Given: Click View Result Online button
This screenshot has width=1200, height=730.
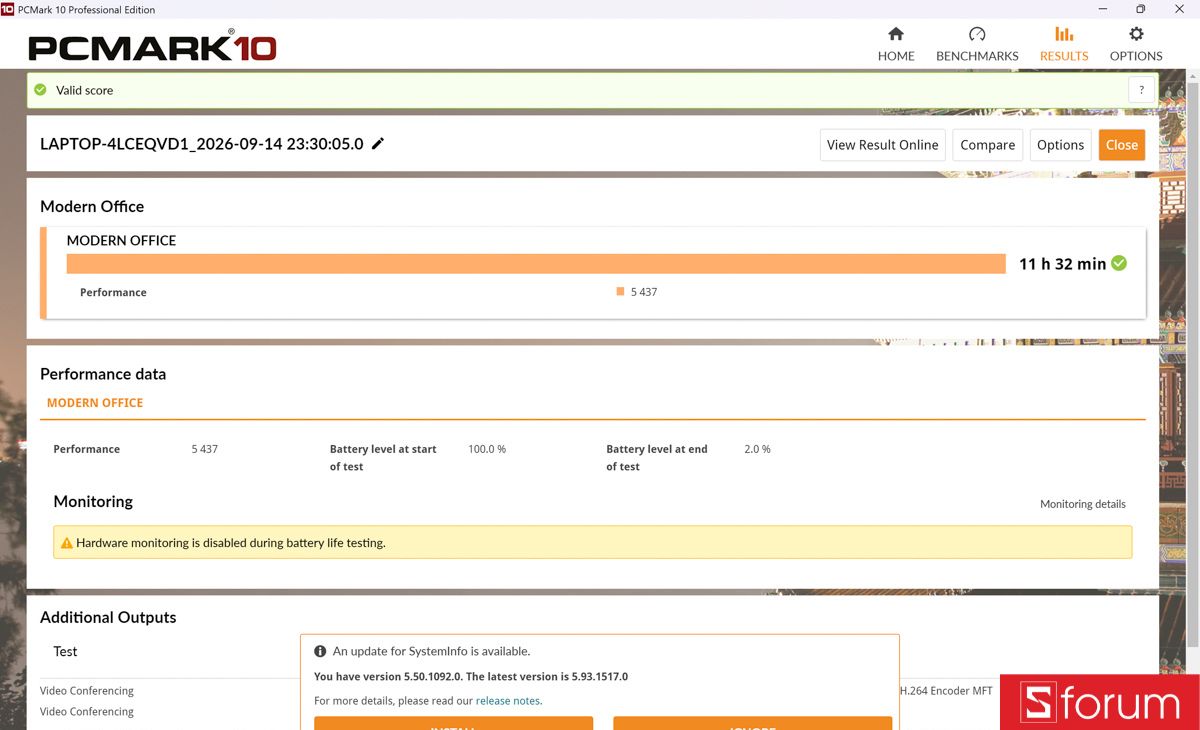Looking at the screenshot, I should tap(883, 145).
